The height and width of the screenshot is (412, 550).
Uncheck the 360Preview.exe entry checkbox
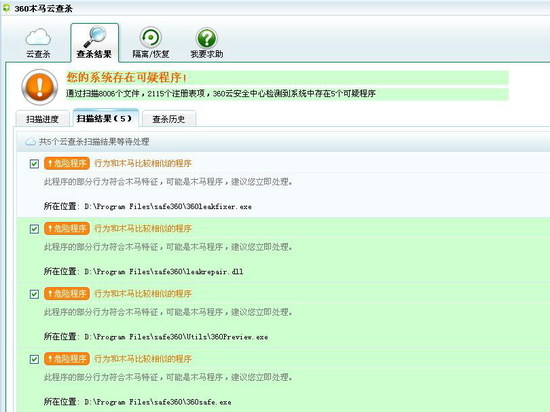click(34, 294)
